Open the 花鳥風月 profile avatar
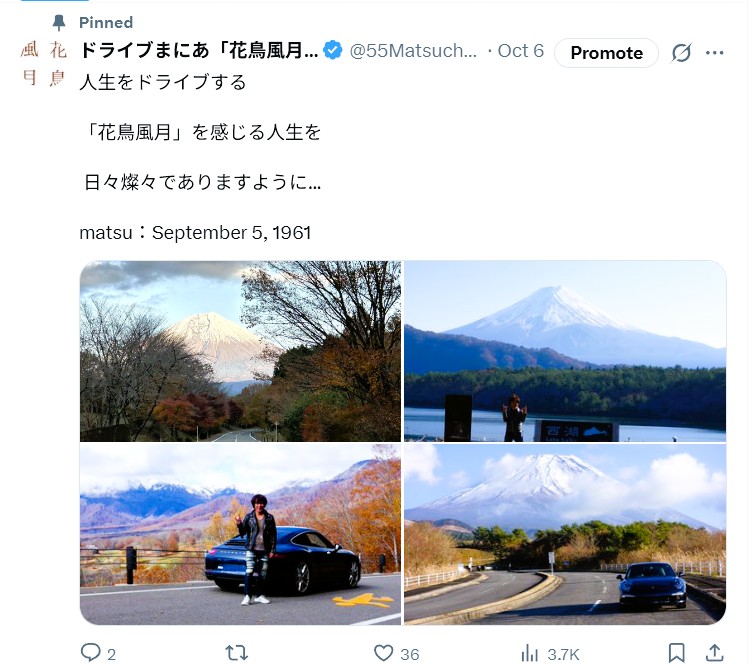The height and width of the screenshot is (664, 749). [43, 63]
